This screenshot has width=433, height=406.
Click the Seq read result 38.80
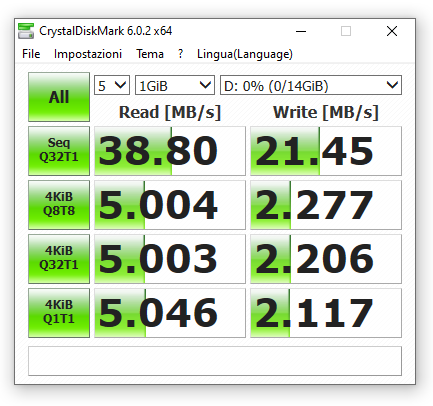pos(170,151)
